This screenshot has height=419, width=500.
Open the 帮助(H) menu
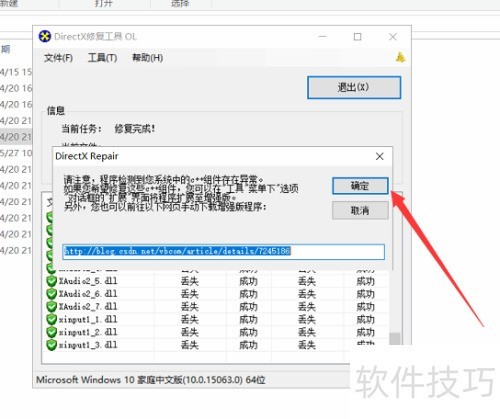tap(147, 58)
